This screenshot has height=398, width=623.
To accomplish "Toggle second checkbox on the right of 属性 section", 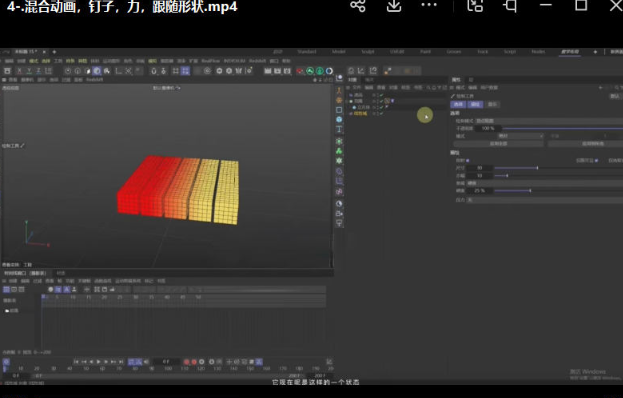I will coord(596,160).
